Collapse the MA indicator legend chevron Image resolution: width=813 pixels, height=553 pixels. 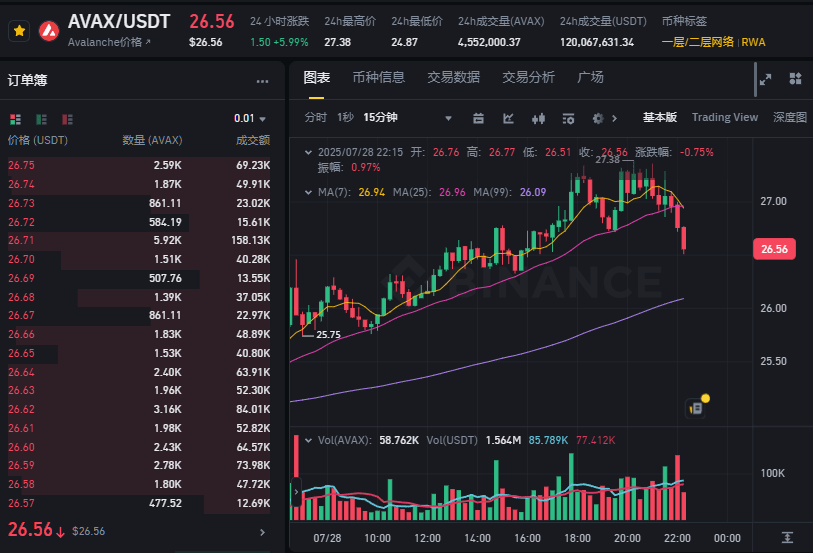[x=309, y=192]
